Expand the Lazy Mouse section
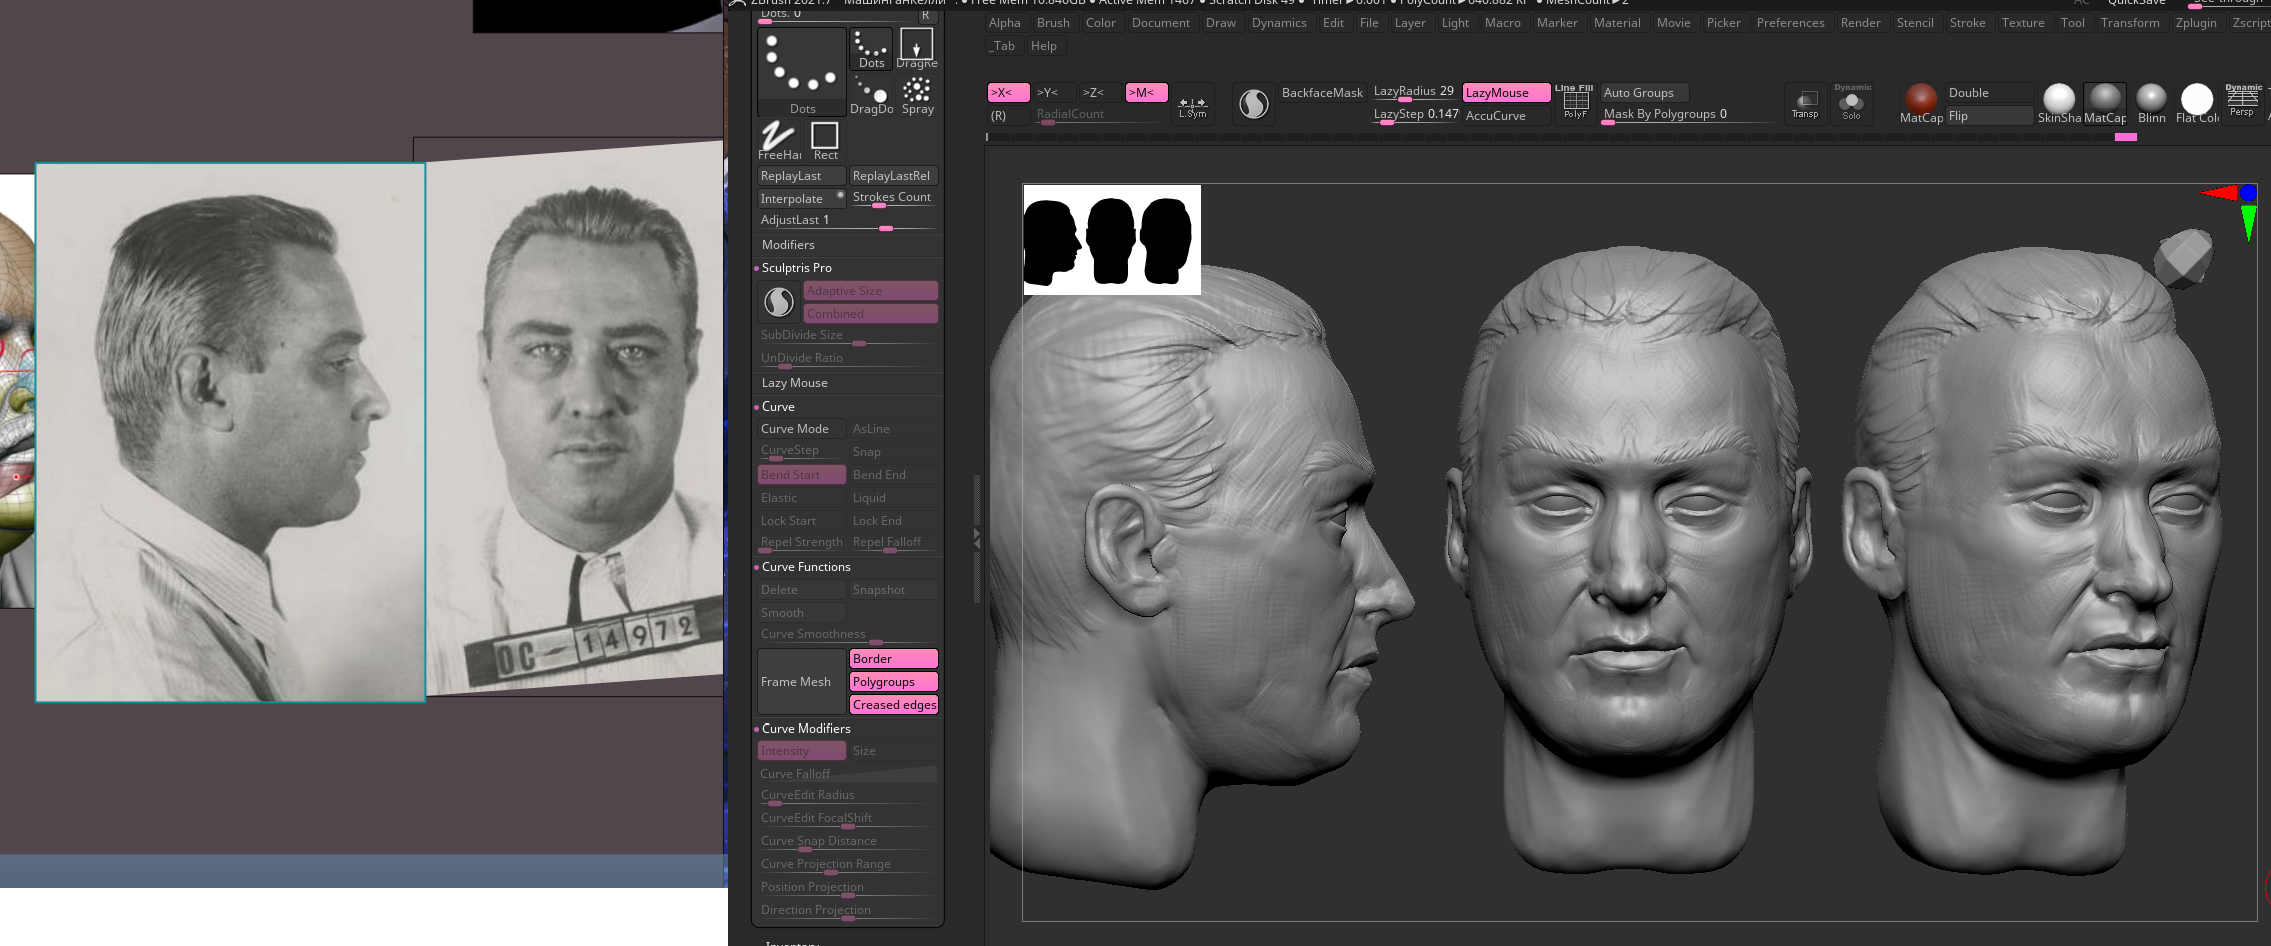The image size is (2271, 946). (794, 383)
